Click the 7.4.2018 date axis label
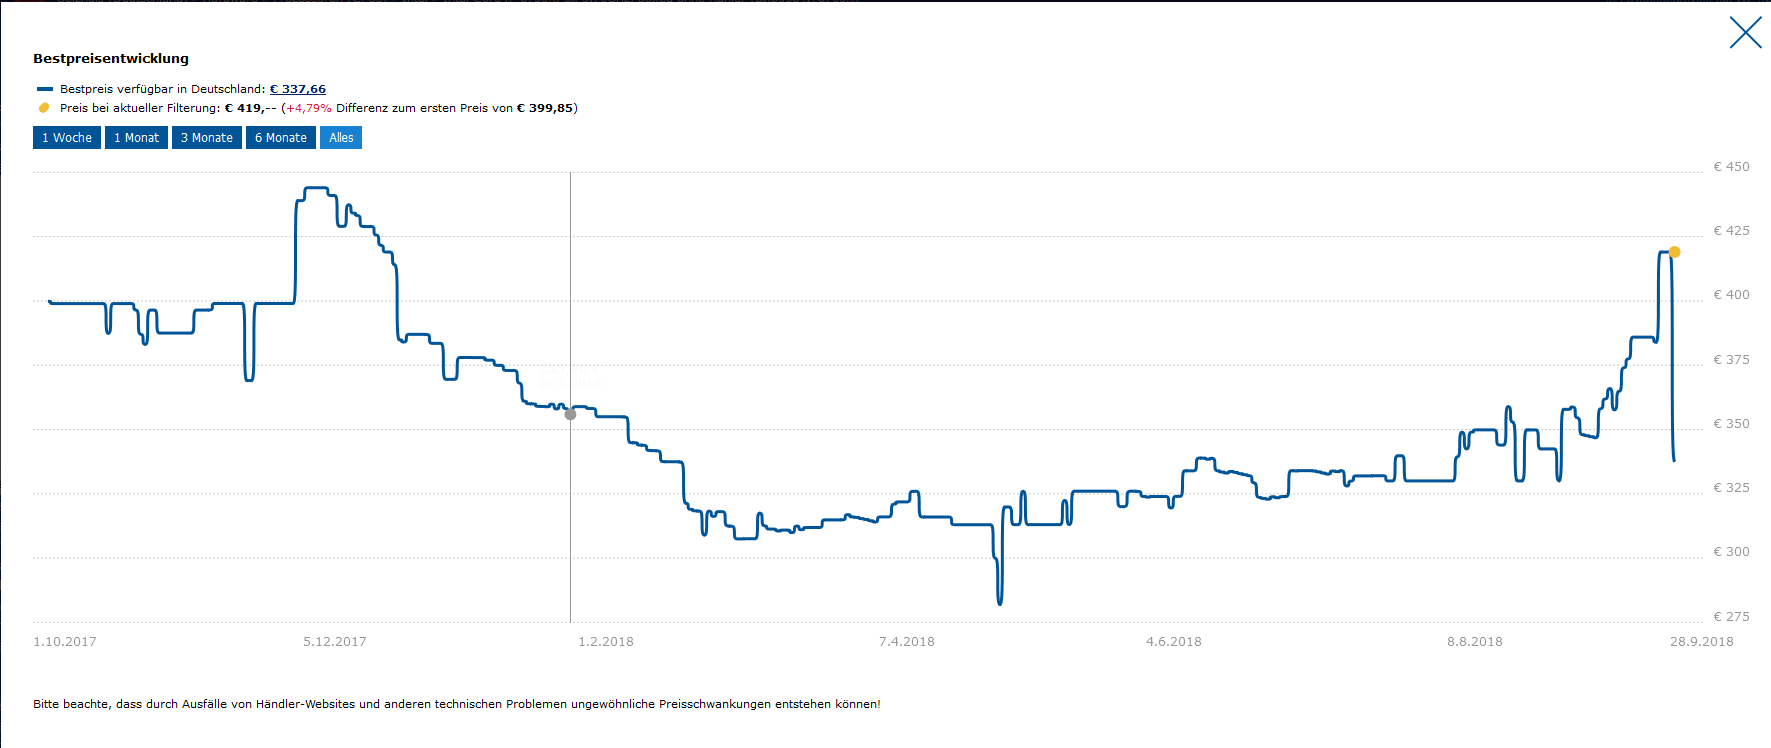 pyautogui.click(x=907, y=642)
